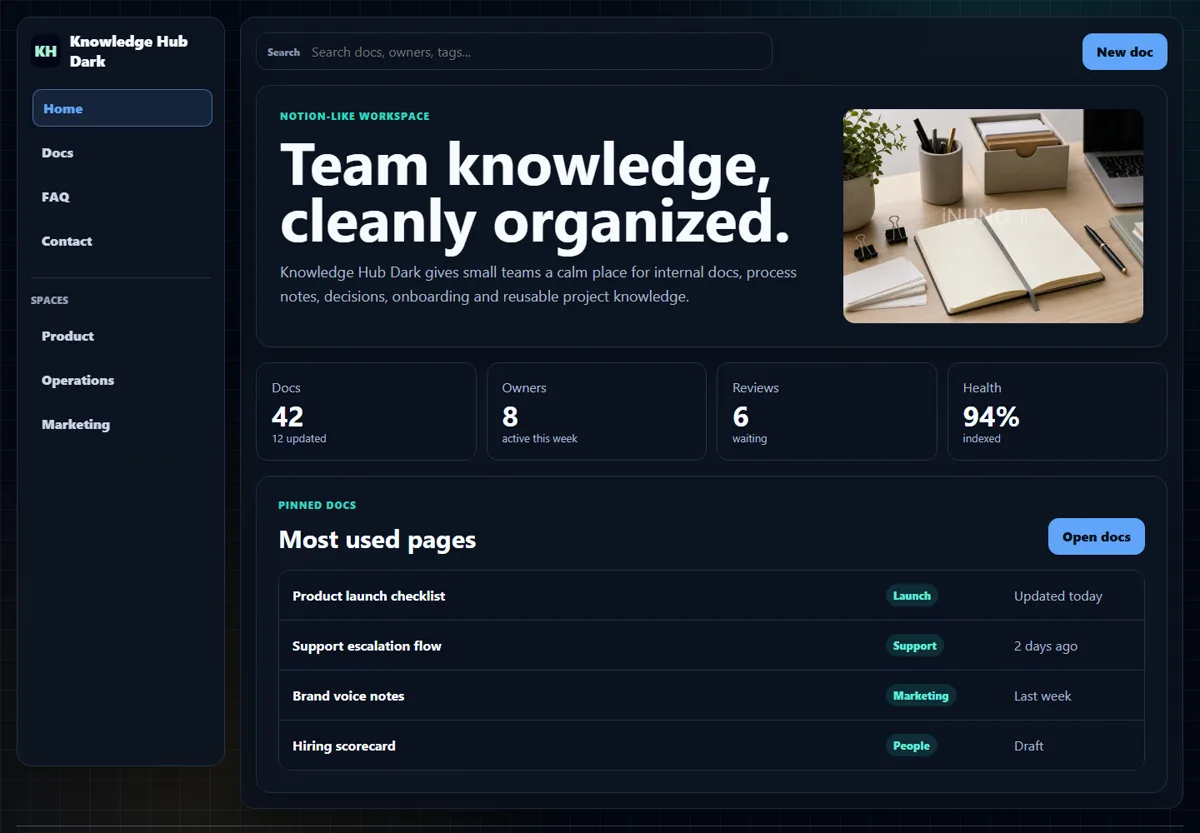This screenshot has height=833, width=1200.
Task: Click the Marketing tag badge in table
Action: pyautogui.click(x=921, y=696)
